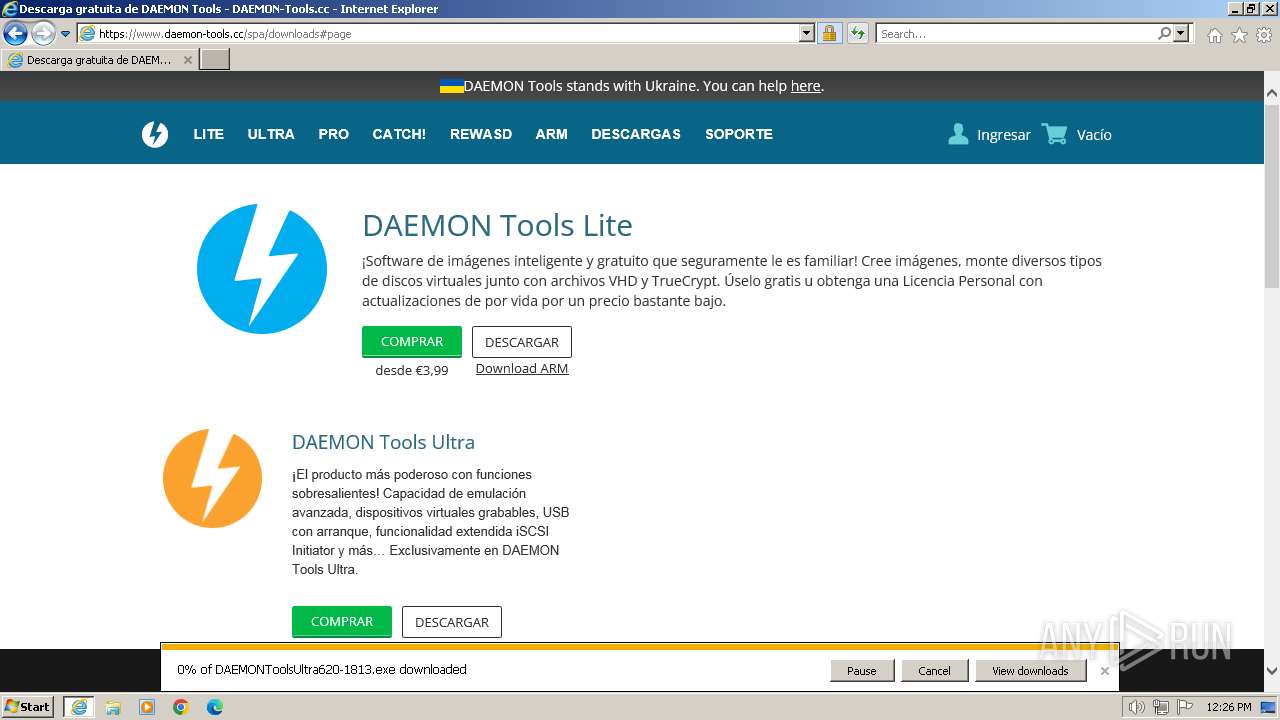Click the Vacío cart label
Screen dimensions: 1280x720
click(x=1094, y=135)
